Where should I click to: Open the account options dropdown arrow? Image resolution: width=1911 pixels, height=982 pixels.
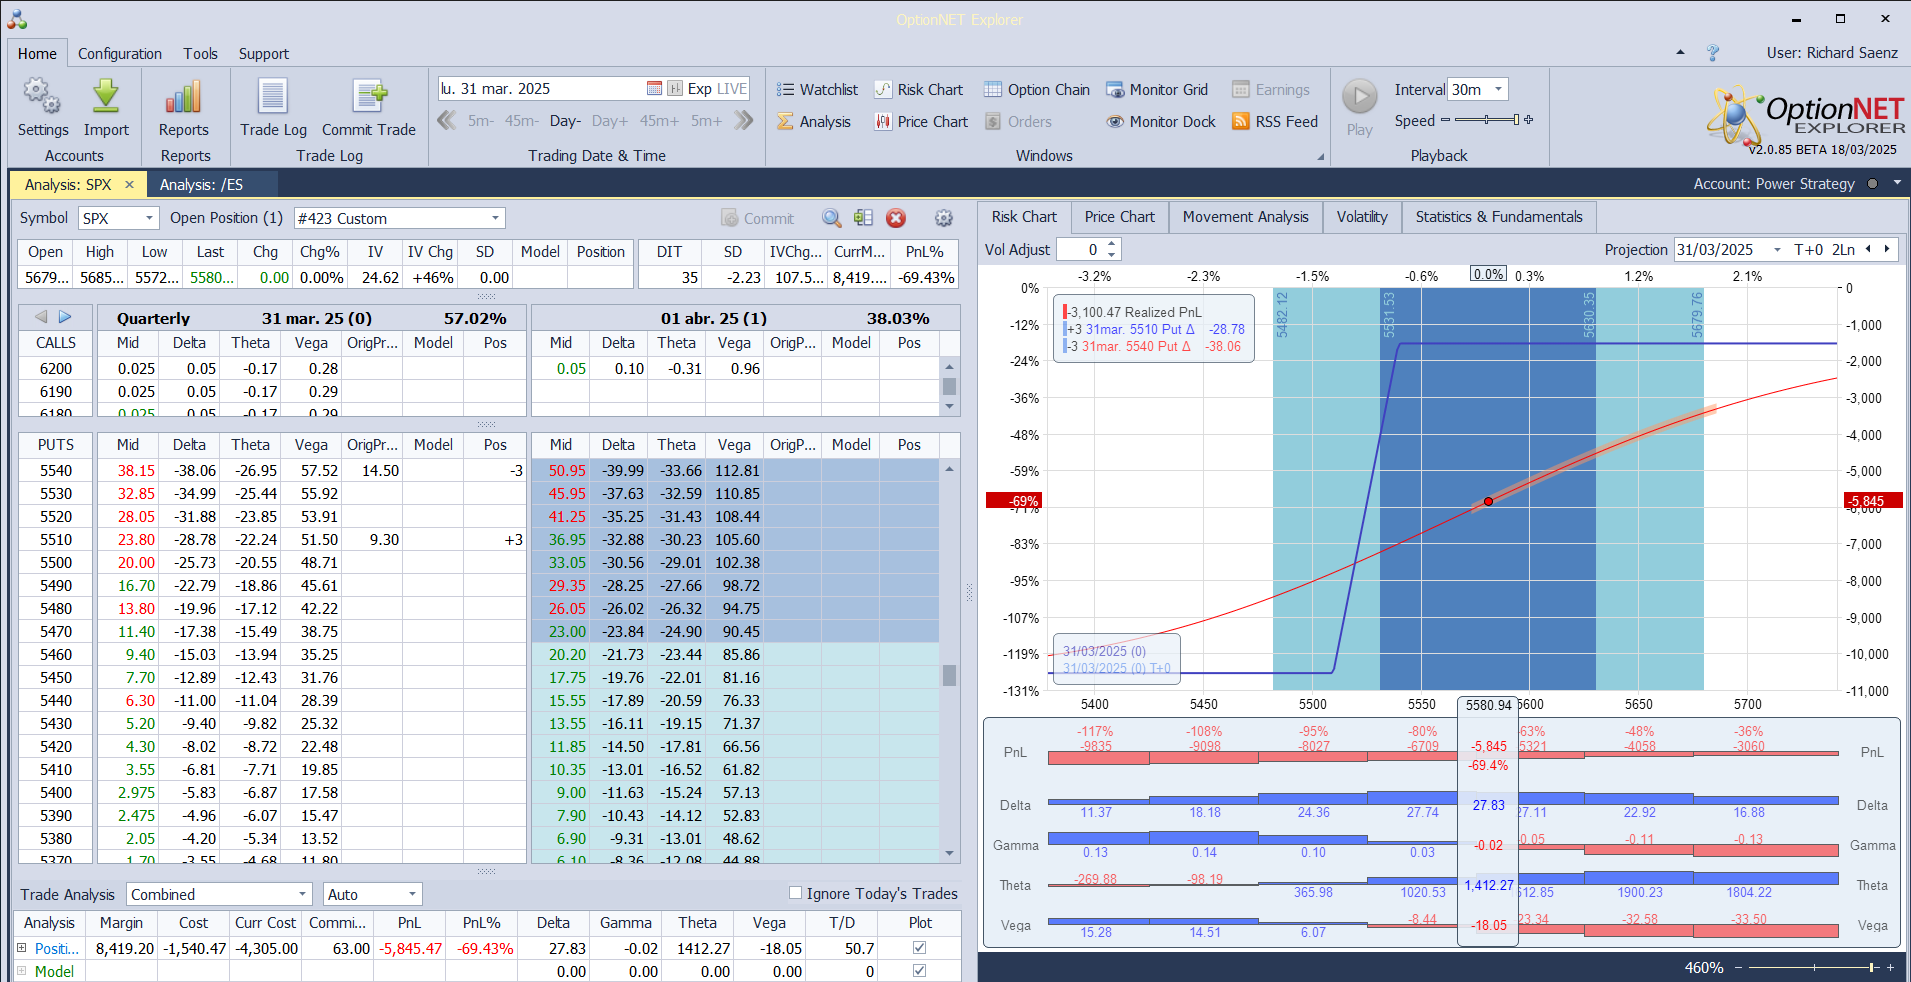coord(1897,183)
